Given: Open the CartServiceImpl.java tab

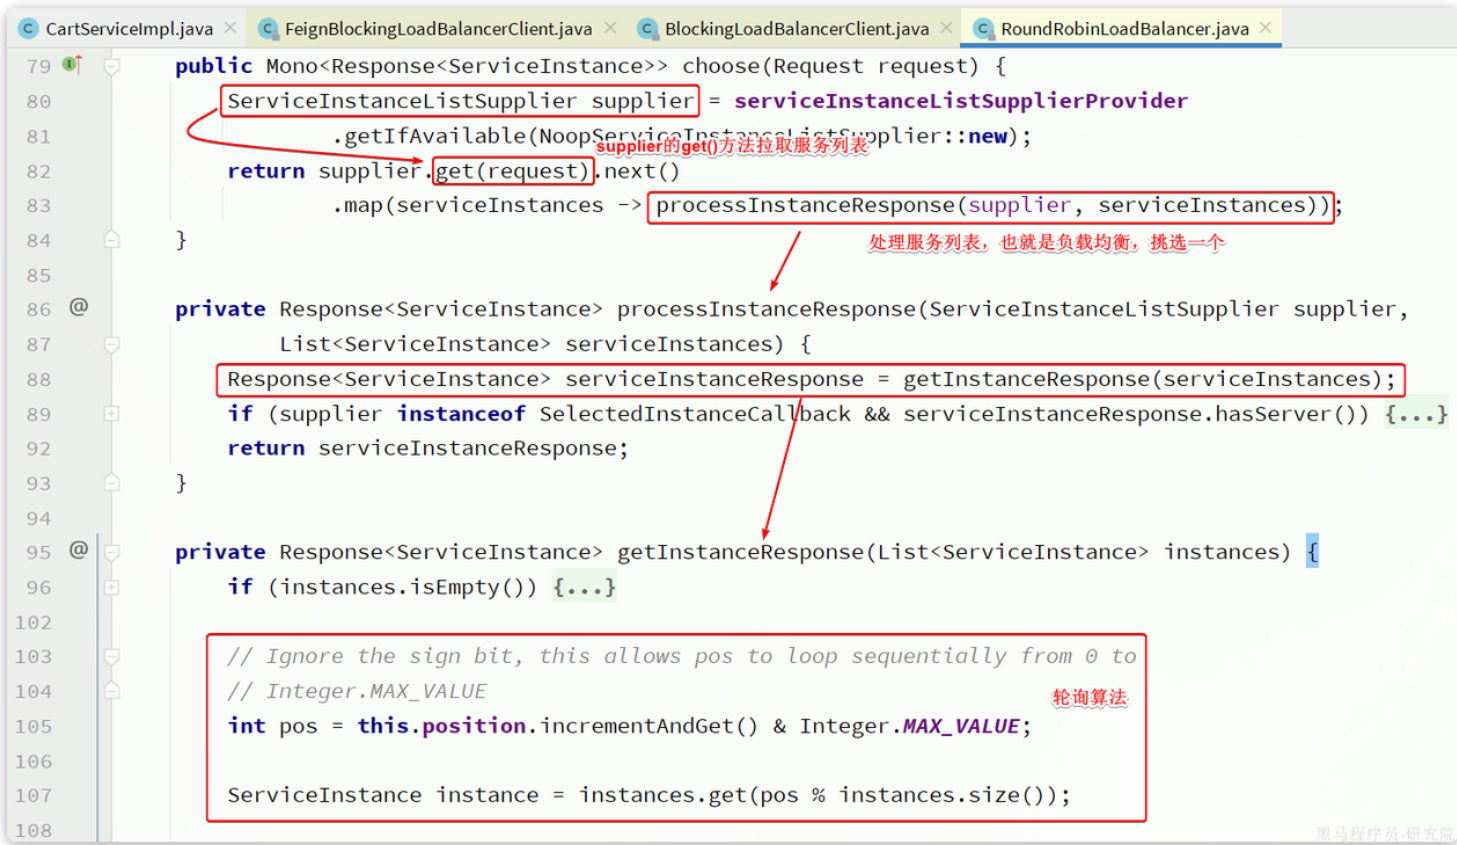Looking at the screenshot, I should [x=129, y=29].
